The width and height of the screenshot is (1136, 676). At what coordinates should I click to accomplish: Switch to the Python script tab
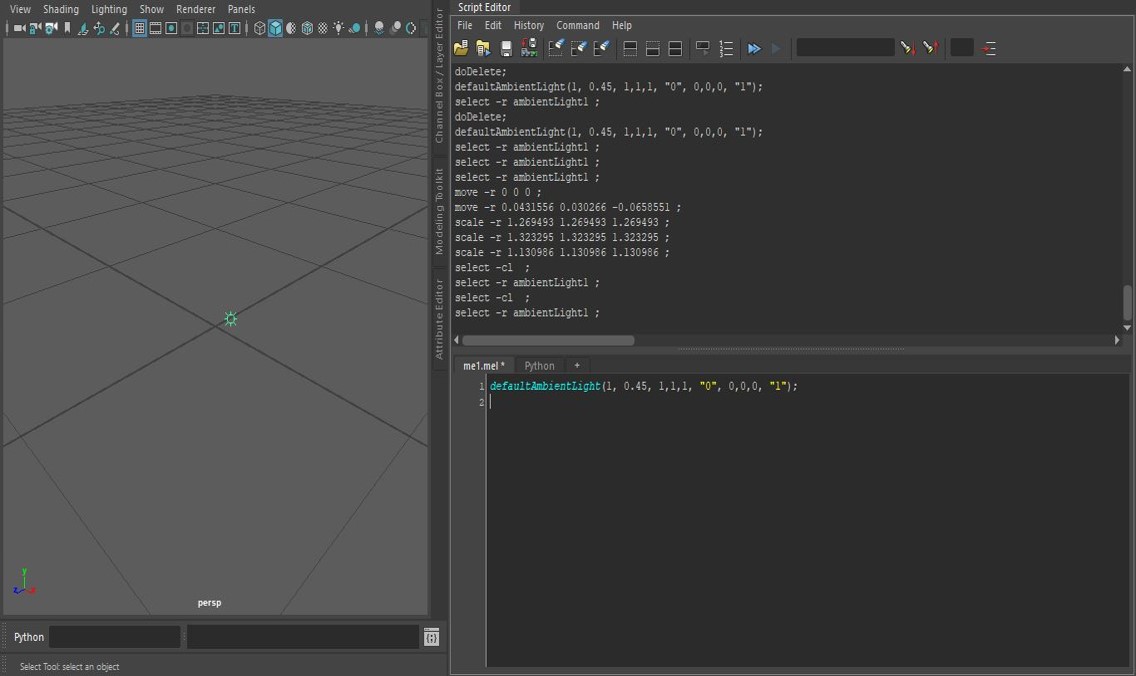[539, 366]
